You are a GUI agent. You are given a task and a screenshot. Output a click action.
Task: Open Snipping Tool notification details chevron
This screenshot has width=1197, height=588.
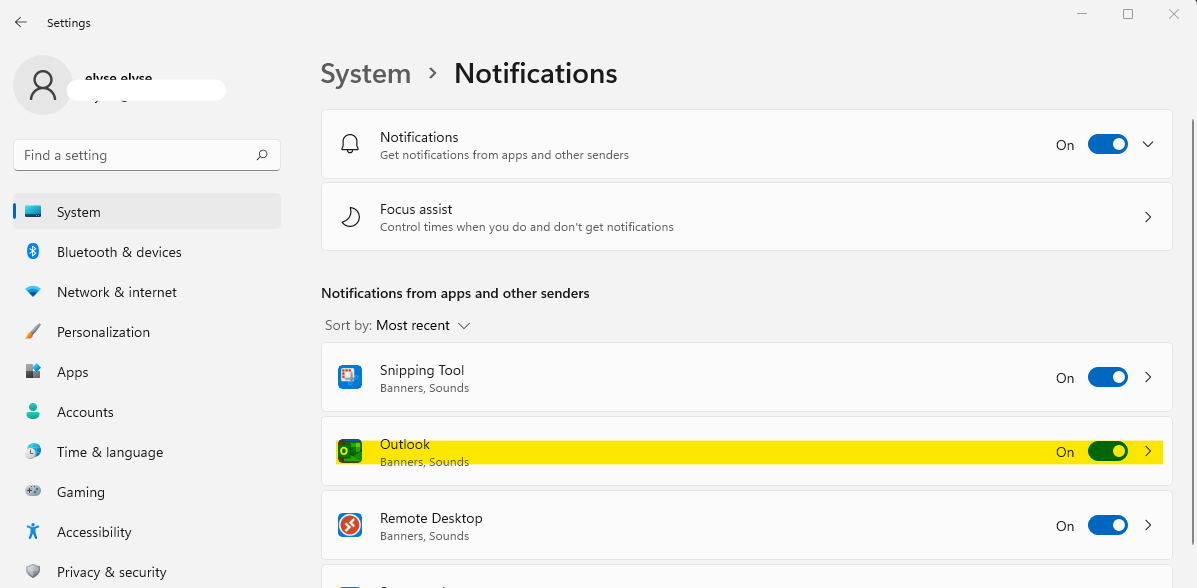point(1147,377)
